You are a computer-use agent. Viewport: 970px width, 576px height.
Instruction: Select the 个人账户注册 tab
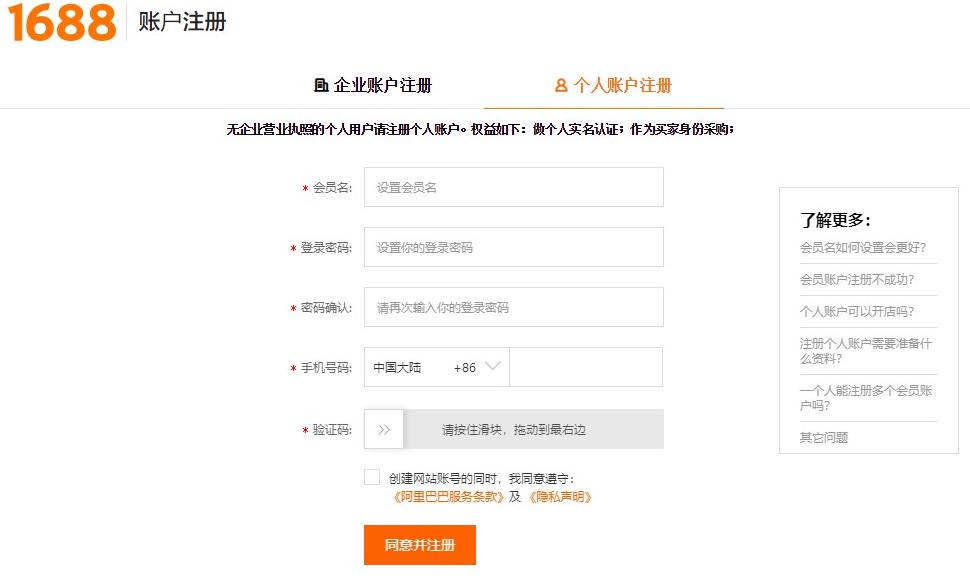[613, 85]
